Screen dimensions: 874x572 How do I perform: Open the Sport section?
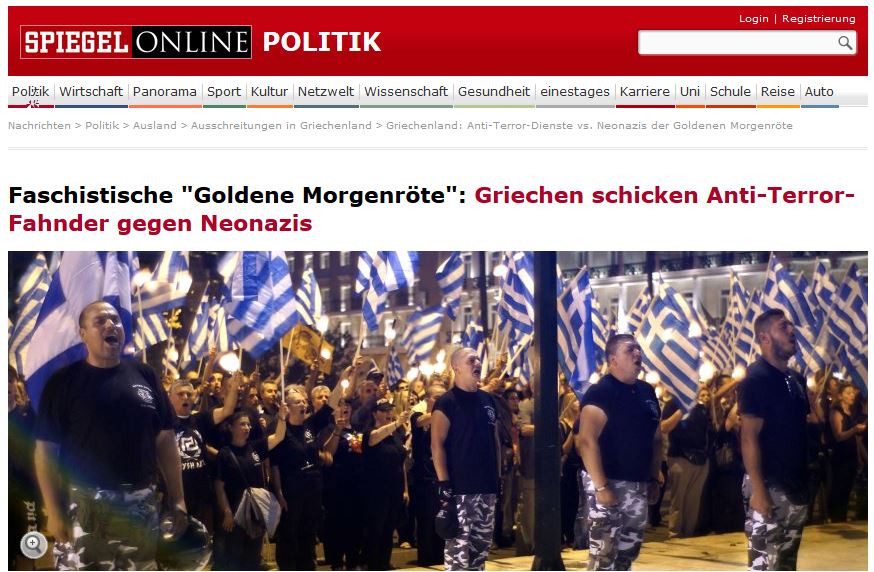click(x=224, y=91)
